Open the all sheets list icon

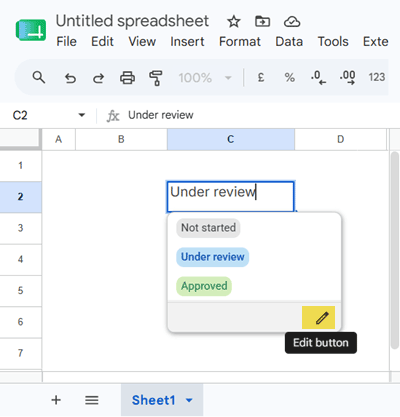[91, 400]
